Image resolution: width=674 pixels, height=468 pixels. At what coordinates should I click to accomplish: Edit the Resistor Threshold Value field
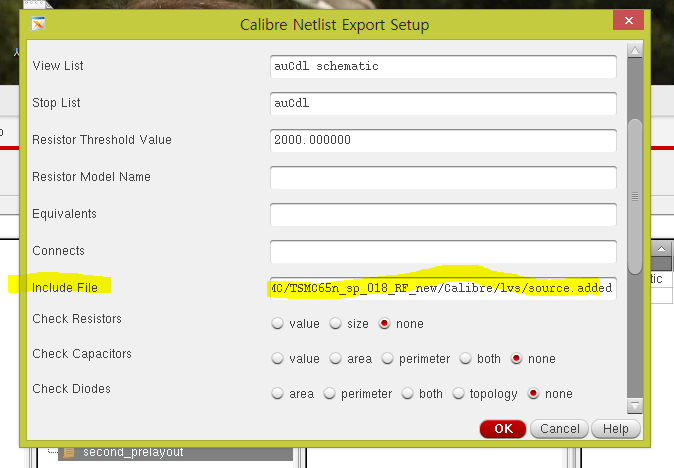point(443,141)
